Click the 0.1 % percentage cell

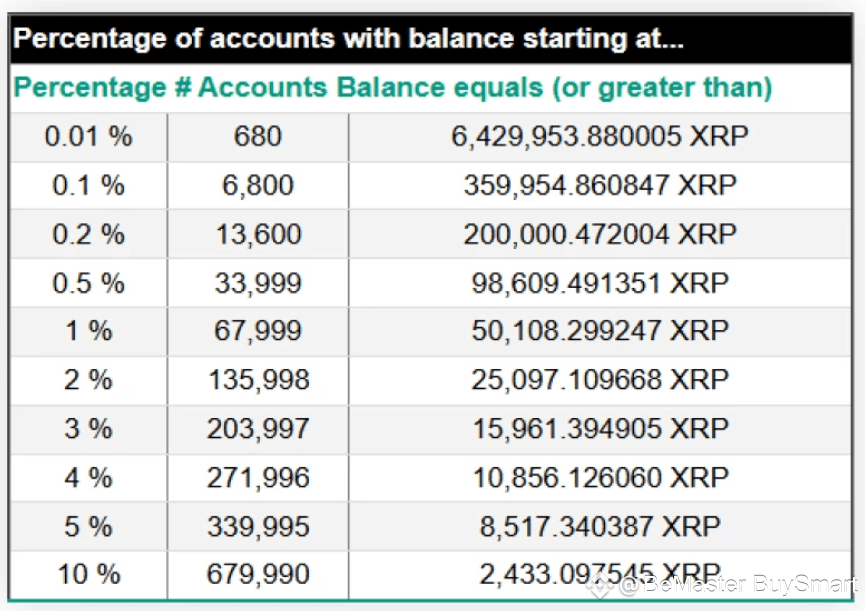pos(88,185)
